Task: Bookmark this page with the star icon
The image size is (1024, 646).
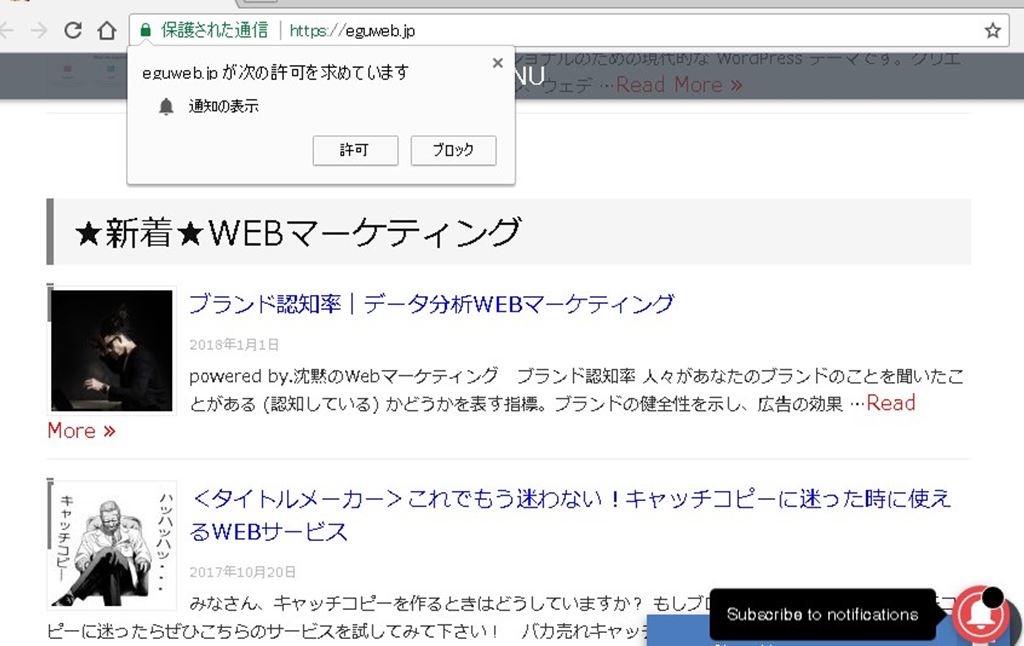Action: pos(992,31)
